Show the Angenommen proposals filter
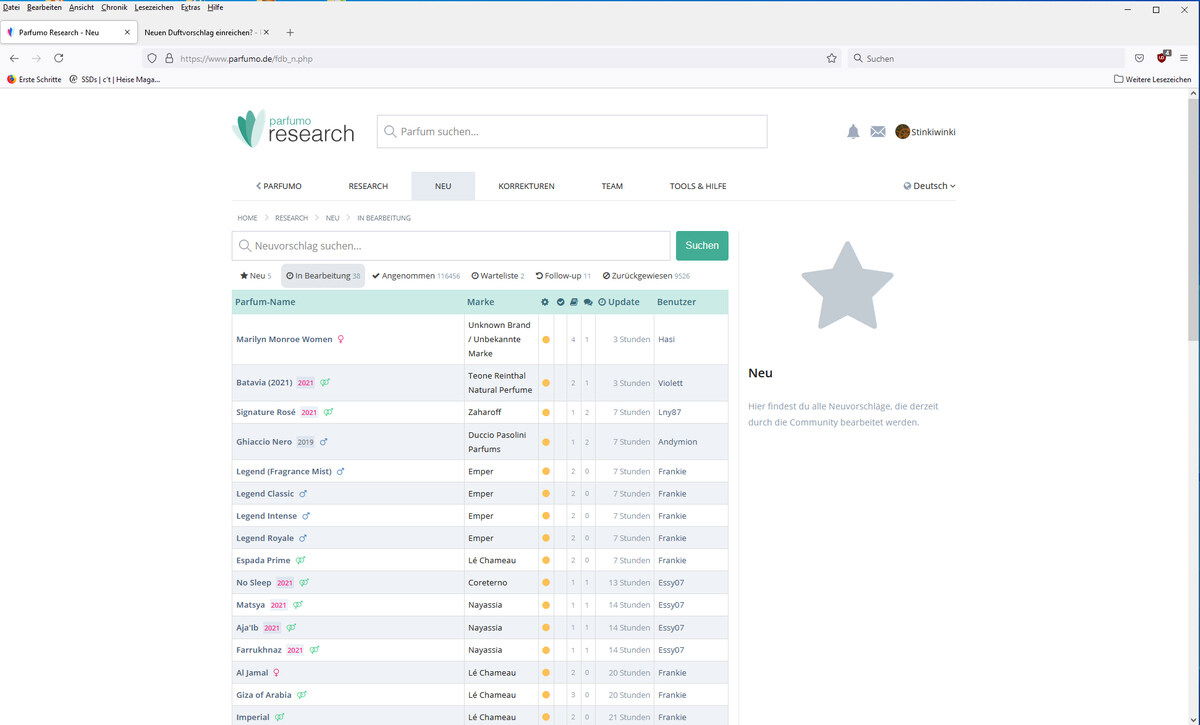Image resolution: width=1200 pixels, height=725 pixels. click(x=415, y=276)
